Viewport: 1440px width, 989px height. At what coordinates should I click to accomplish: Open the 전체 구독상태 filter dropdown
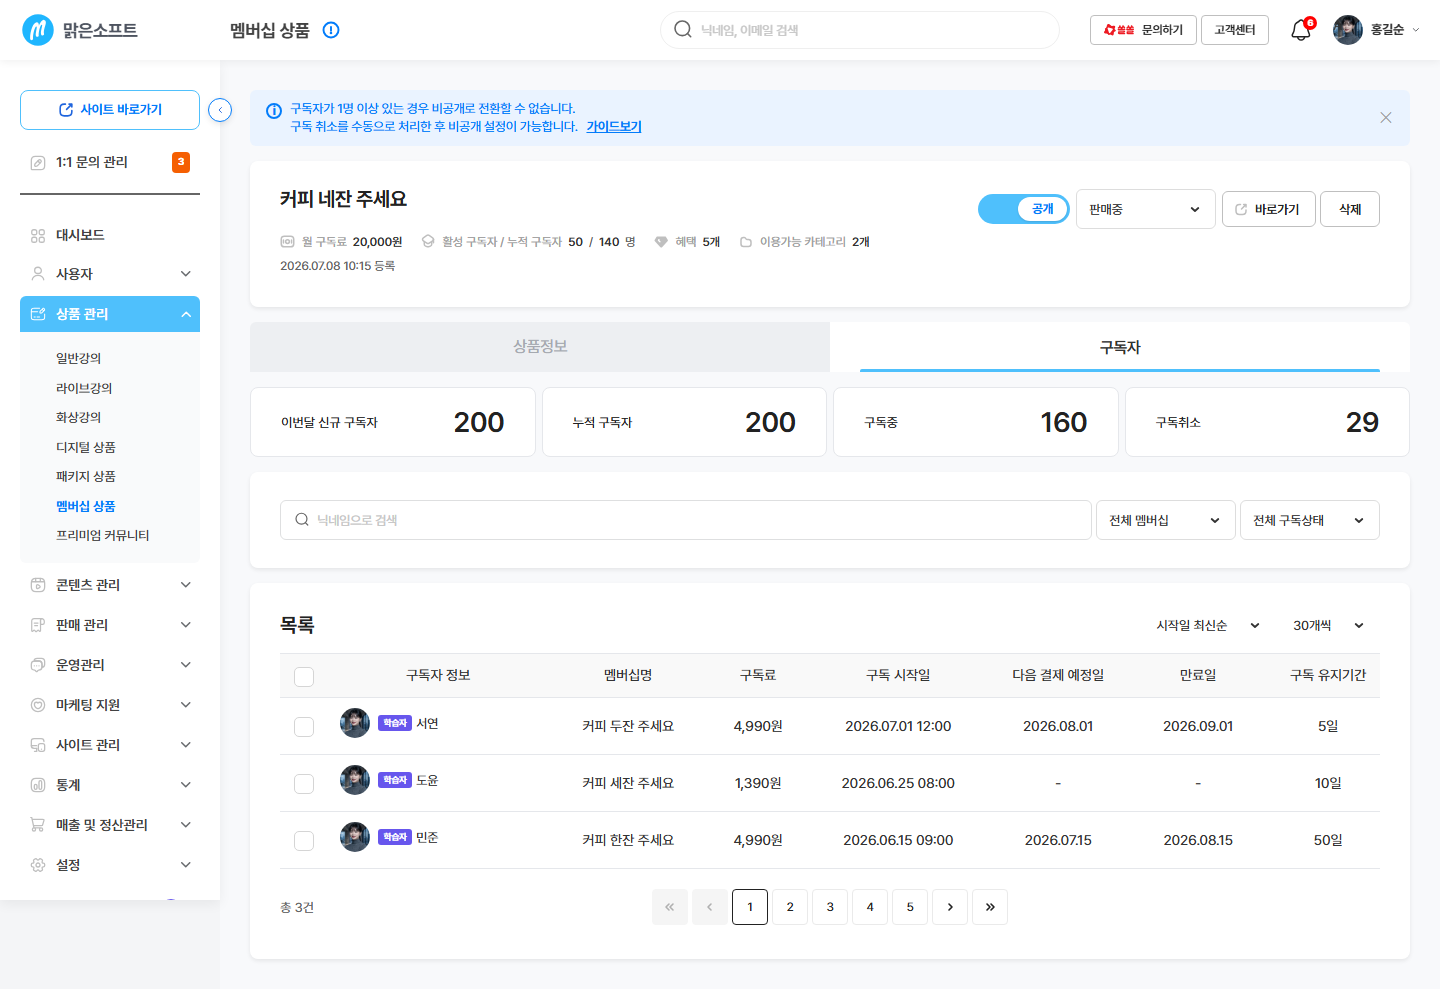pyautogui.click(x=1310, y=520)
